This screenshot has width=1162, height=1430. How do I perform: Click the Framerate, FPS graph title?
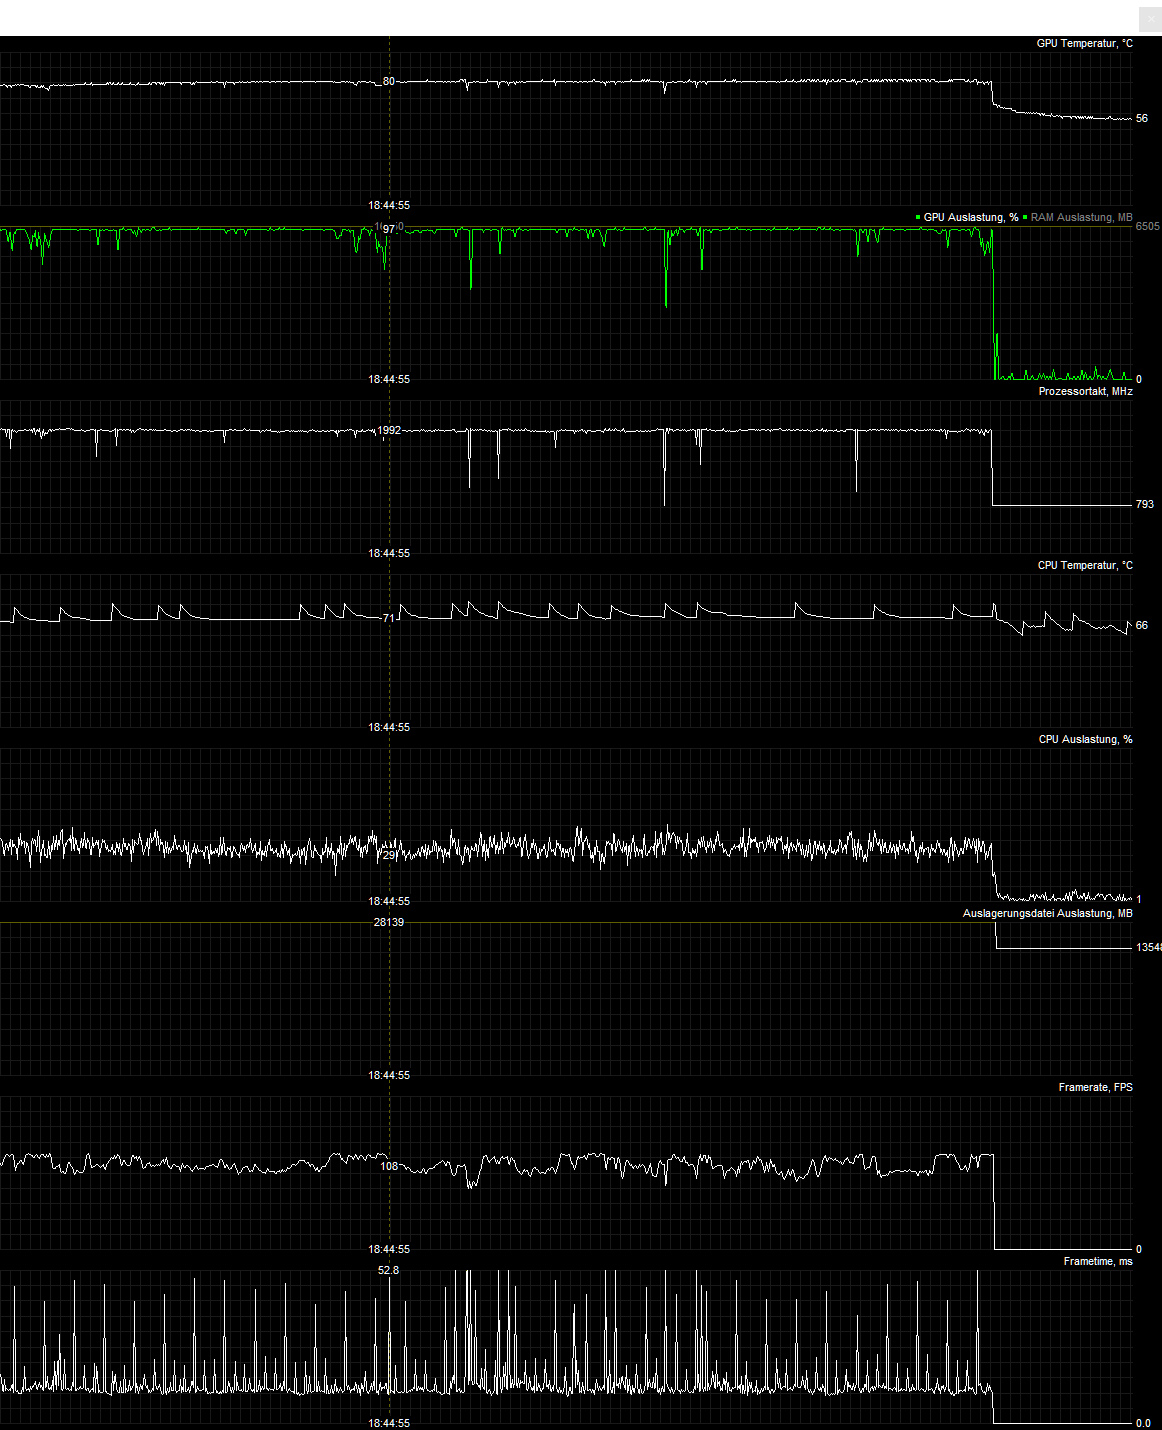pos(1095,1087)
